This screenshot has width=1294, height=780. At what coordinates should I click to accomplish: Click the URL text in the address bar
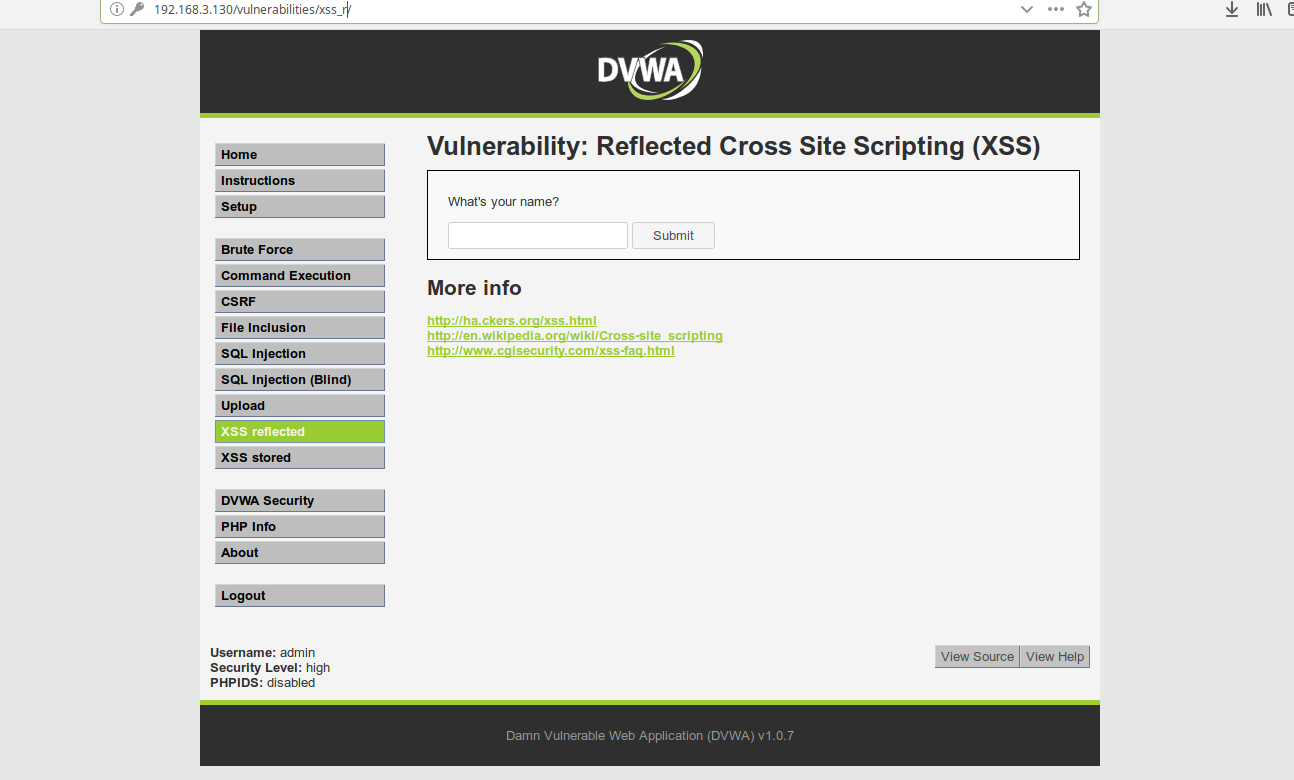tap(252, 9)
